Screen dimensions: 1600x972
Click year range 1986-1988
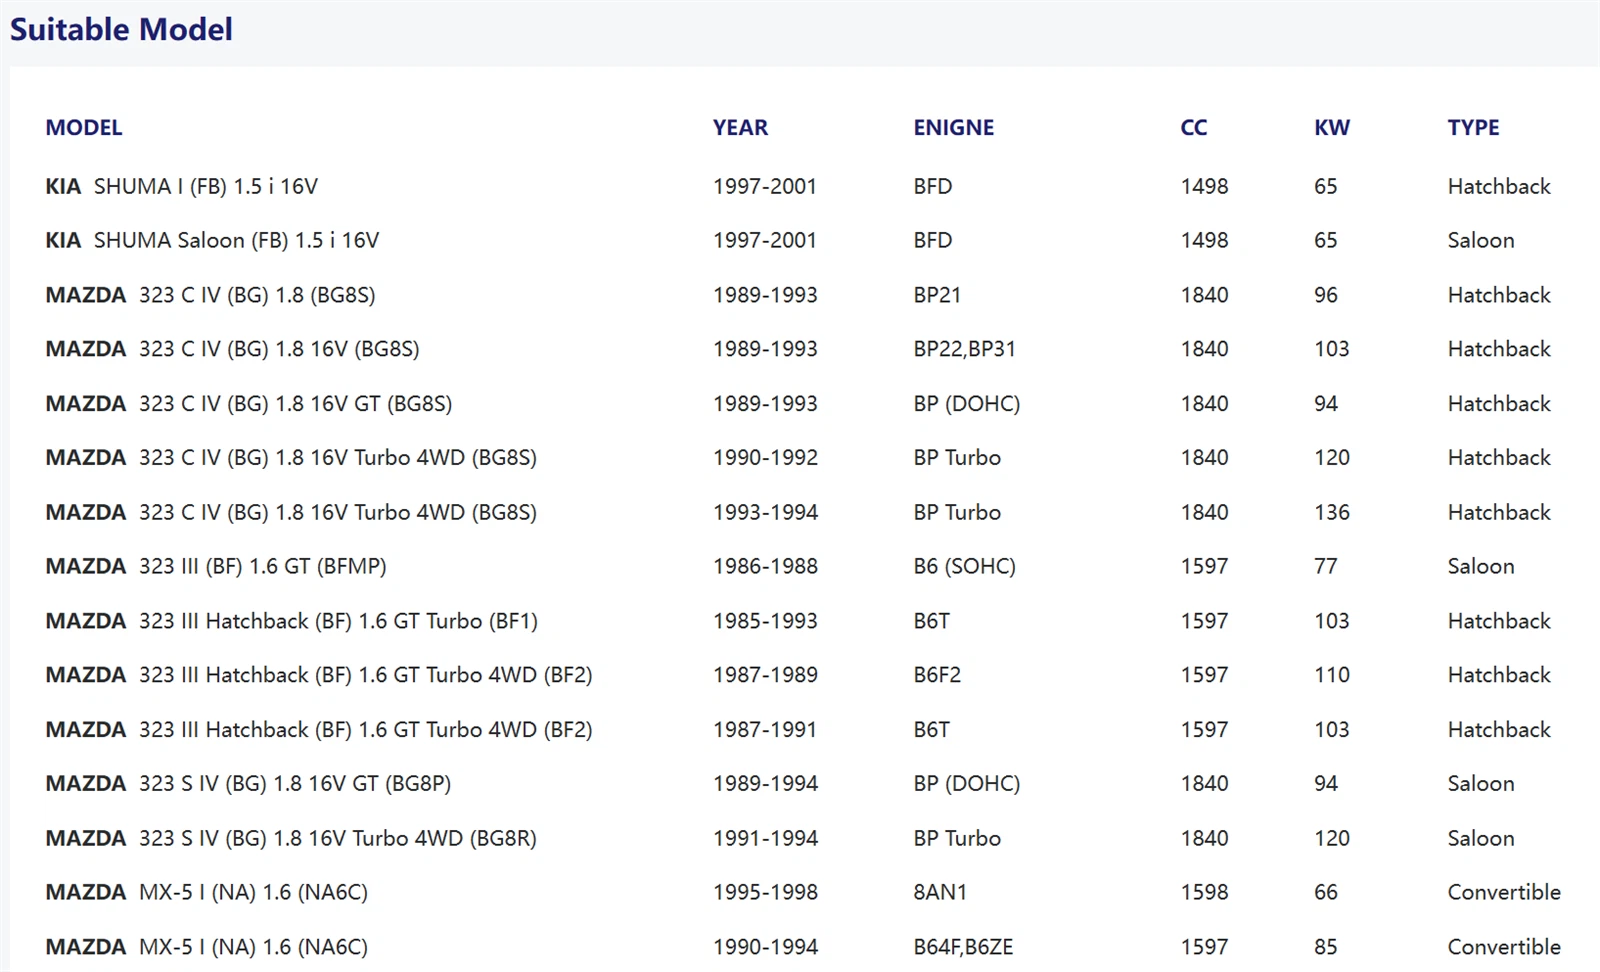(x=765, y=566)
